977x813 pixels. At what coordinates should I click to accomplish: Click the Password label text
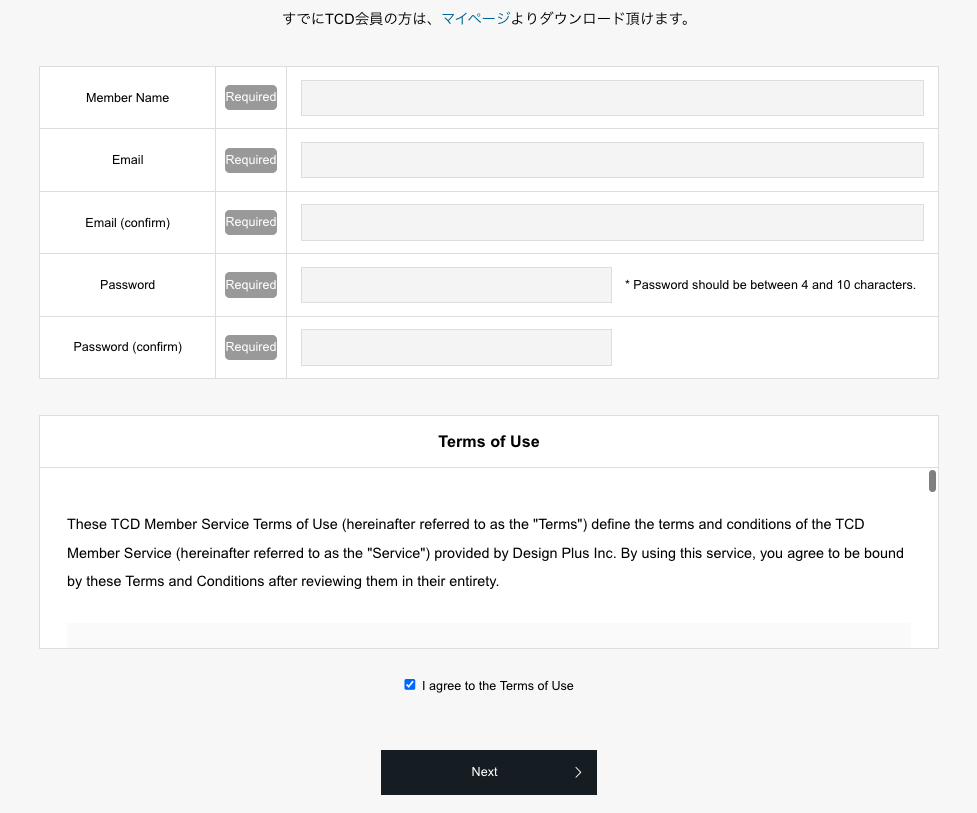pyautogui.click(x=127, y=285)
